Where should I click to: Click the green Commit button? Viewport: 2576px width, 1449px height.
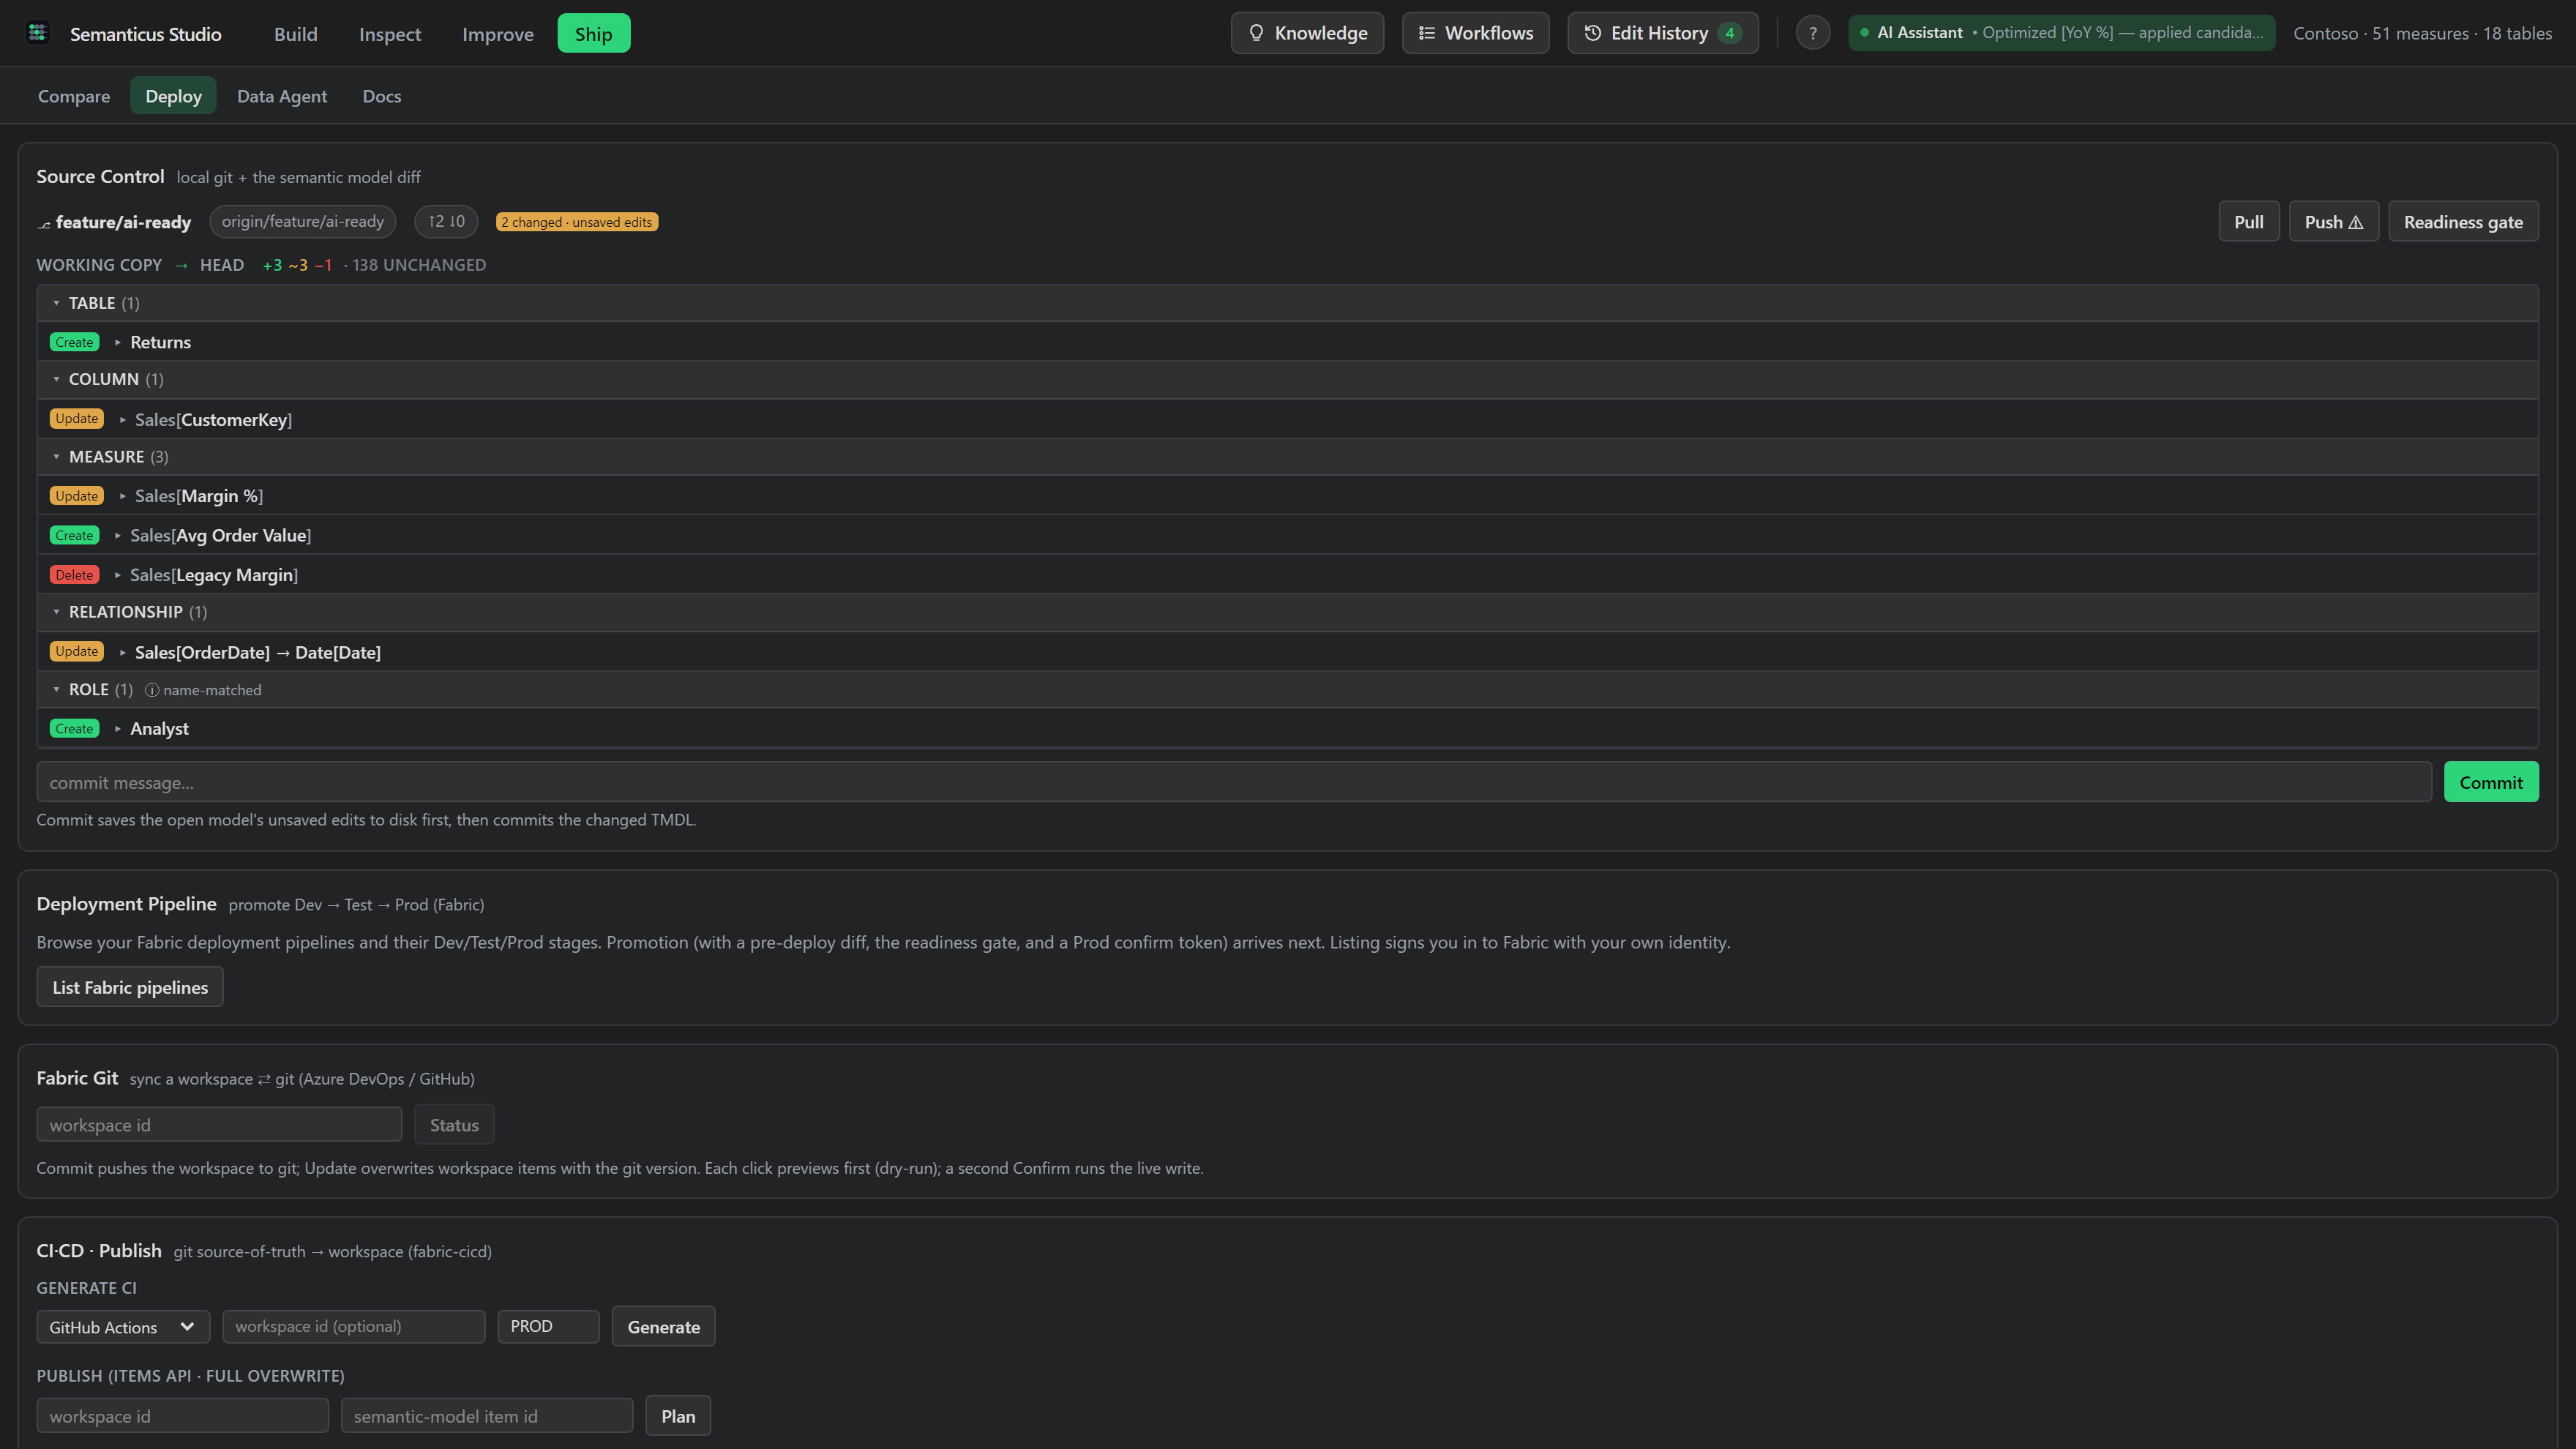coord(2491,782)
